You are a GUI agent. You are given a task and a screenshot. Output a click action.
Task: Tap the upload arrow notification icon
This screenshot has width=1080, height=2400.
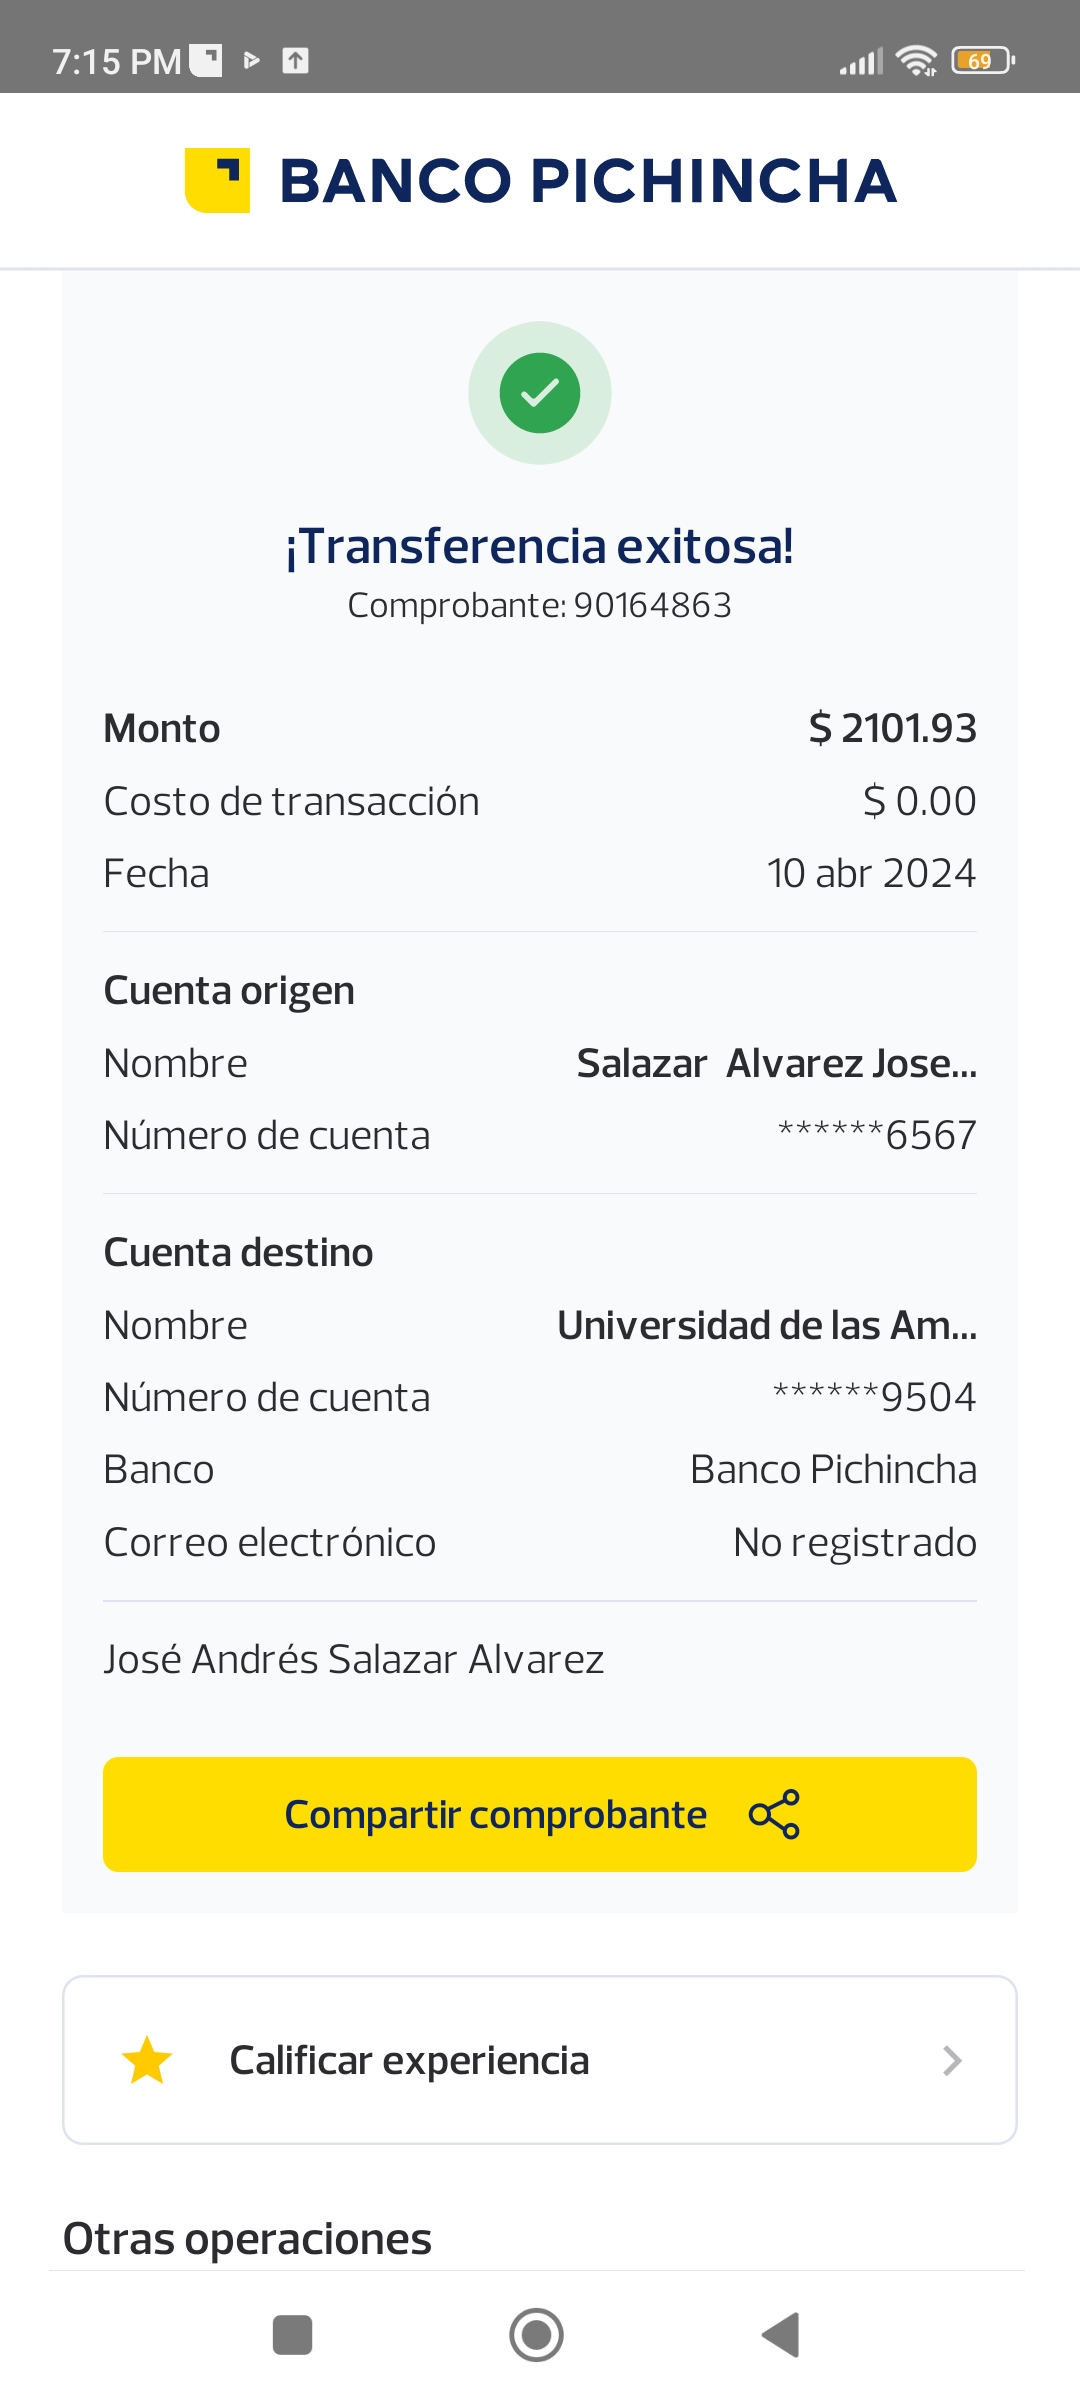295,61
